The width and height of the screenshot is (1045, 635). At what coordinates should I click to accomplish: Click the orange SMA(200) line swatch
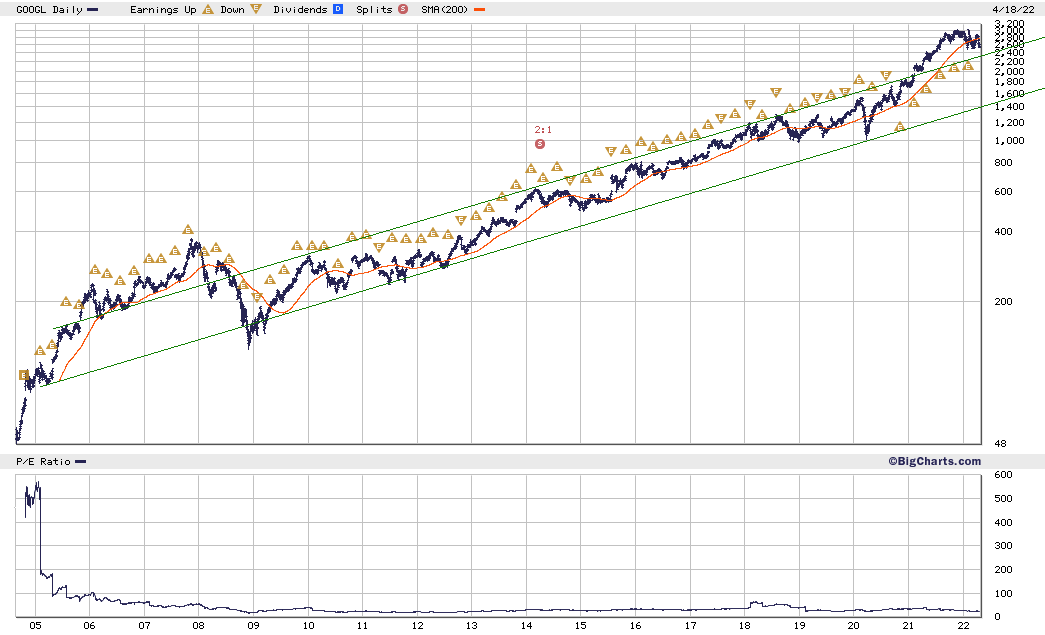479,10
